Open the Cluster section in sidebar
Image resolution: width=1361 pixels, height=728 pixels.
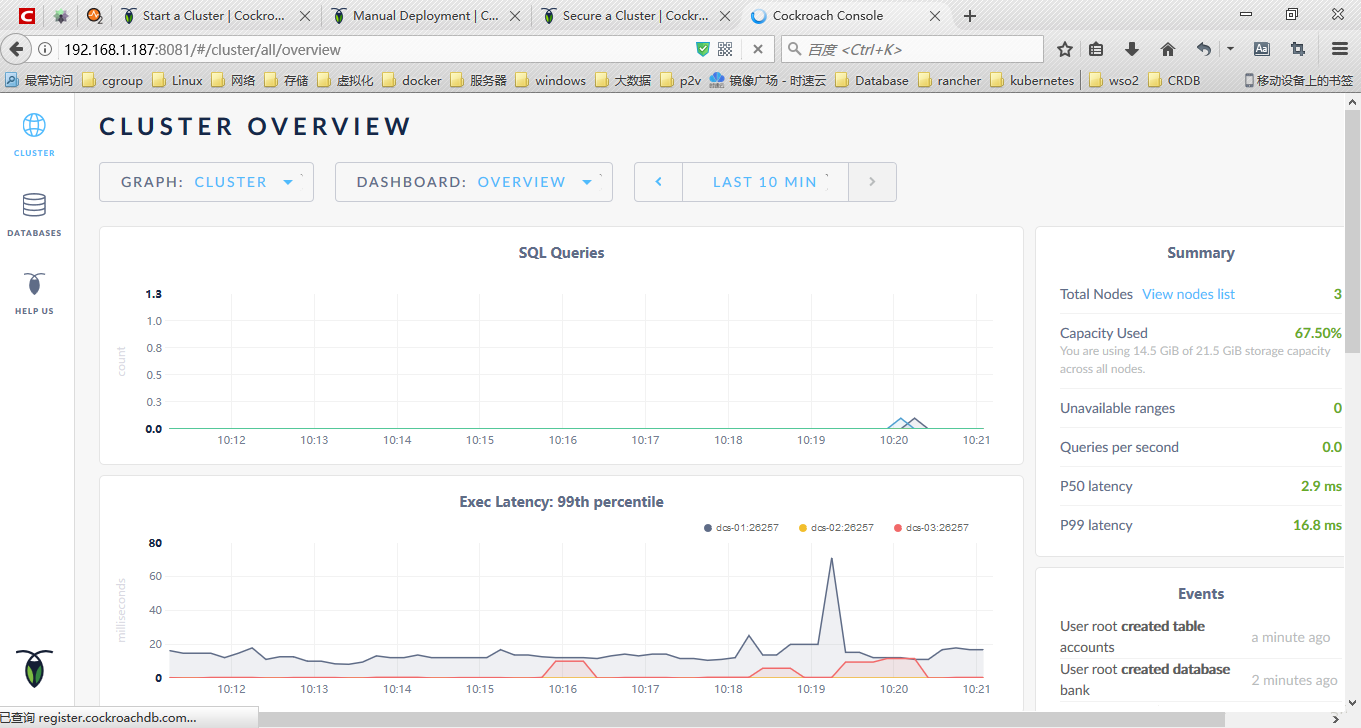click(34, 134)
